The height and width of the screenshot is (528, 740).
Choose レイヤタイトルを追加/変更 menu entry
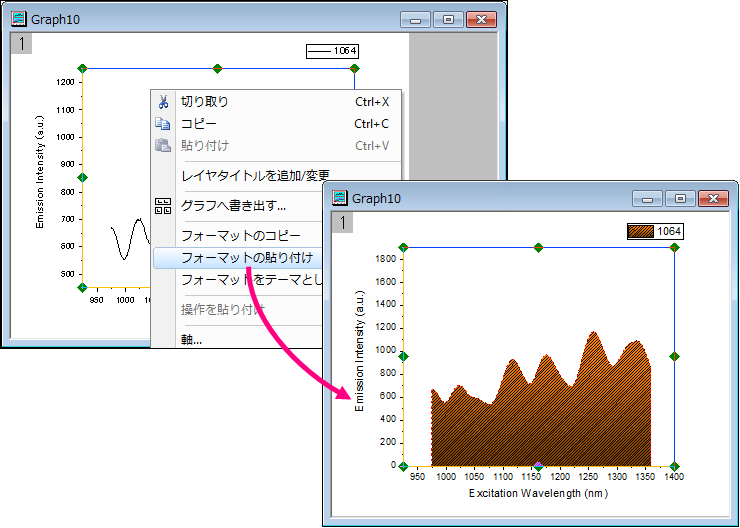pyautogui.click(x=255, y=176)
